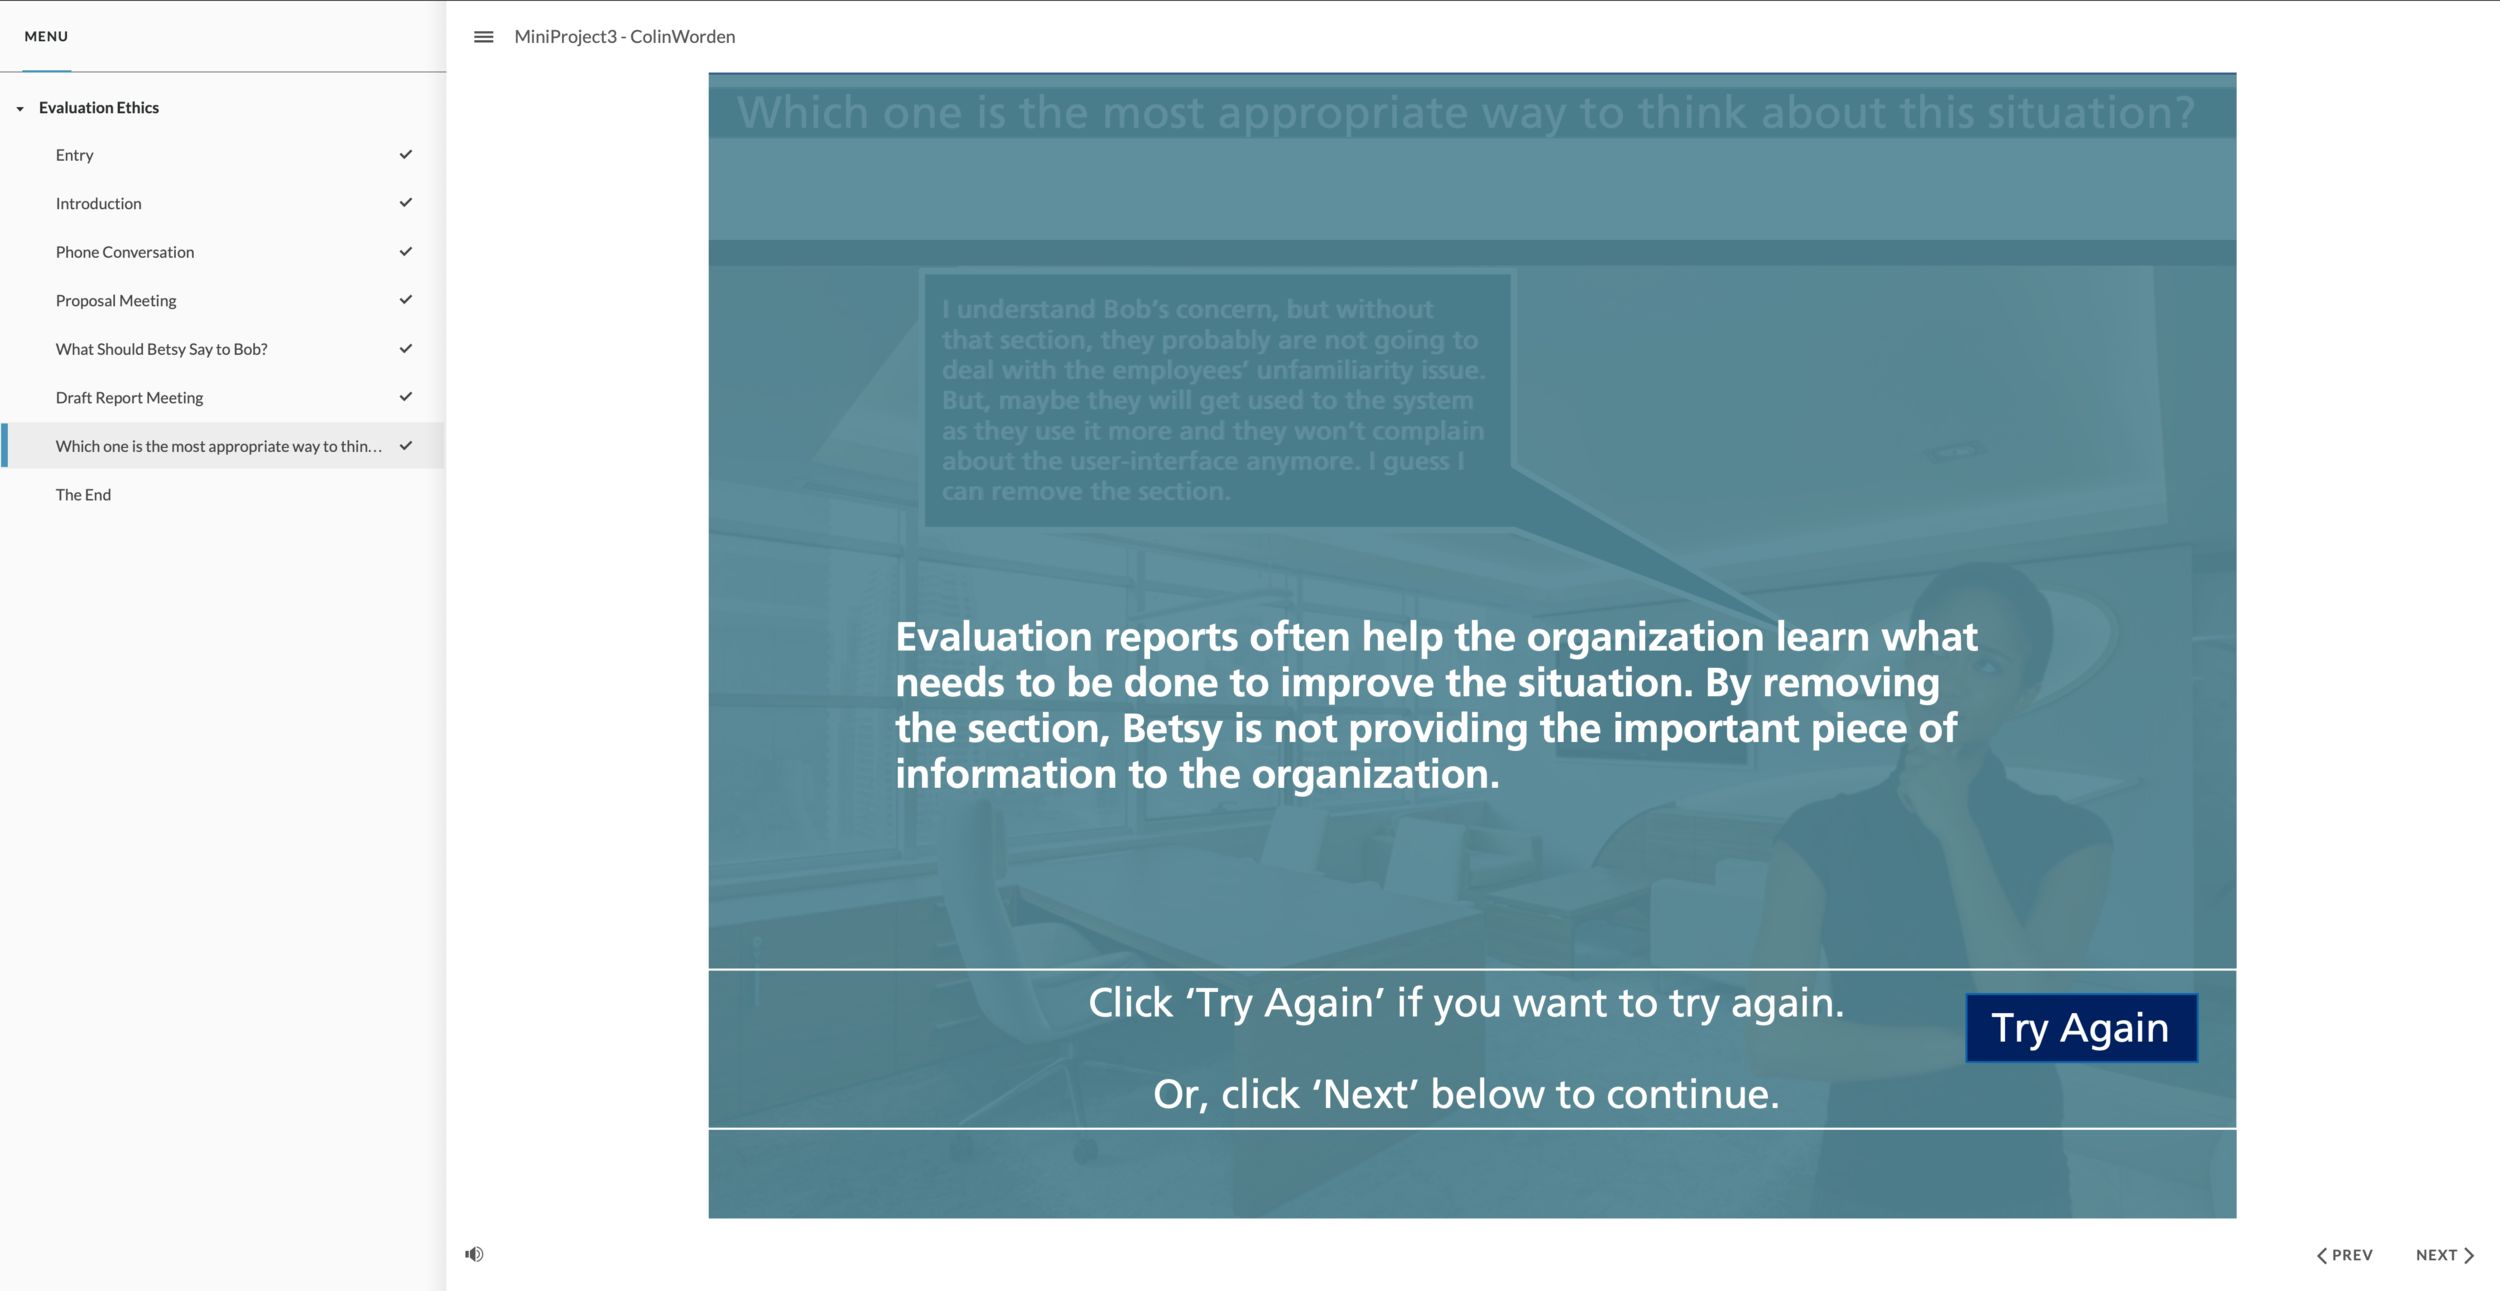2500x1291 pixels.
Task: Mute audio with the speaker icon
Action: click(474, 1254)
